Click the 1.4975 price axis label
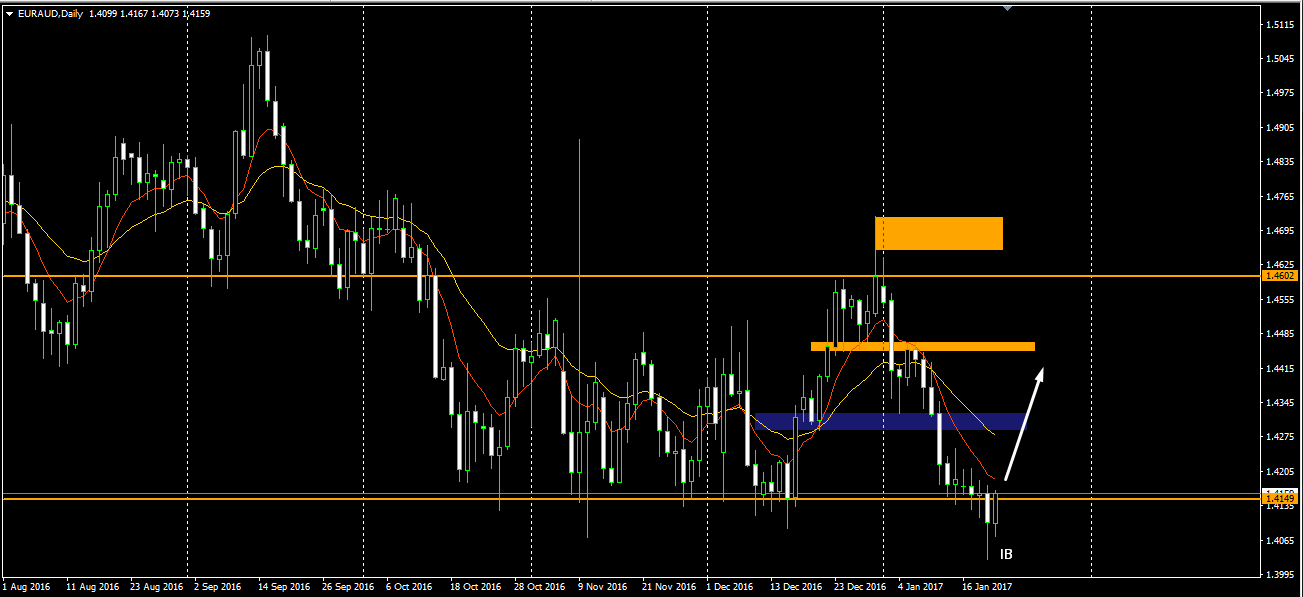Image resolution: width=1303 pixels, height=597 pixels. [1279, 93]
